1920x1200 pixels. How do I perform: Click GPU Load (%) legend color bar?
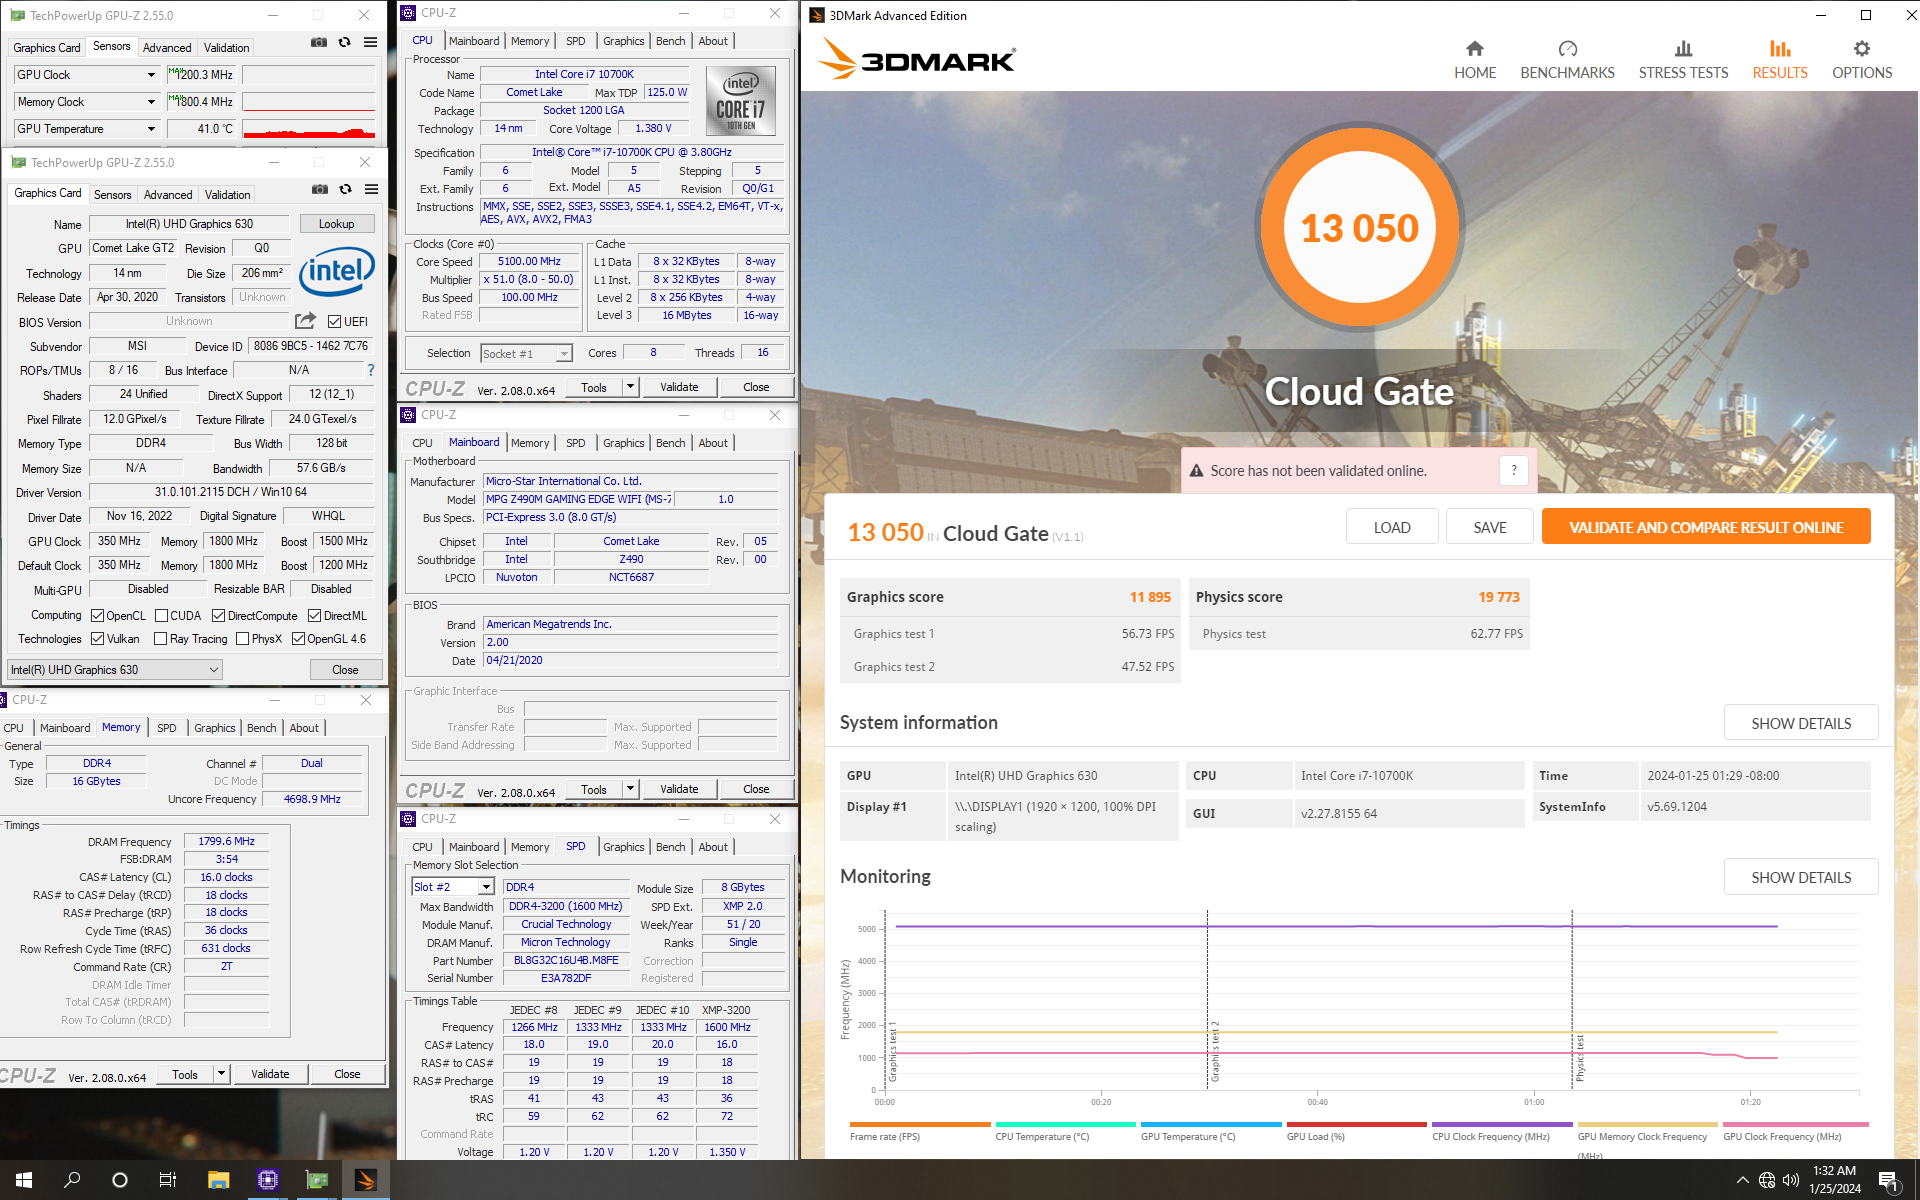[1357, 1124]
